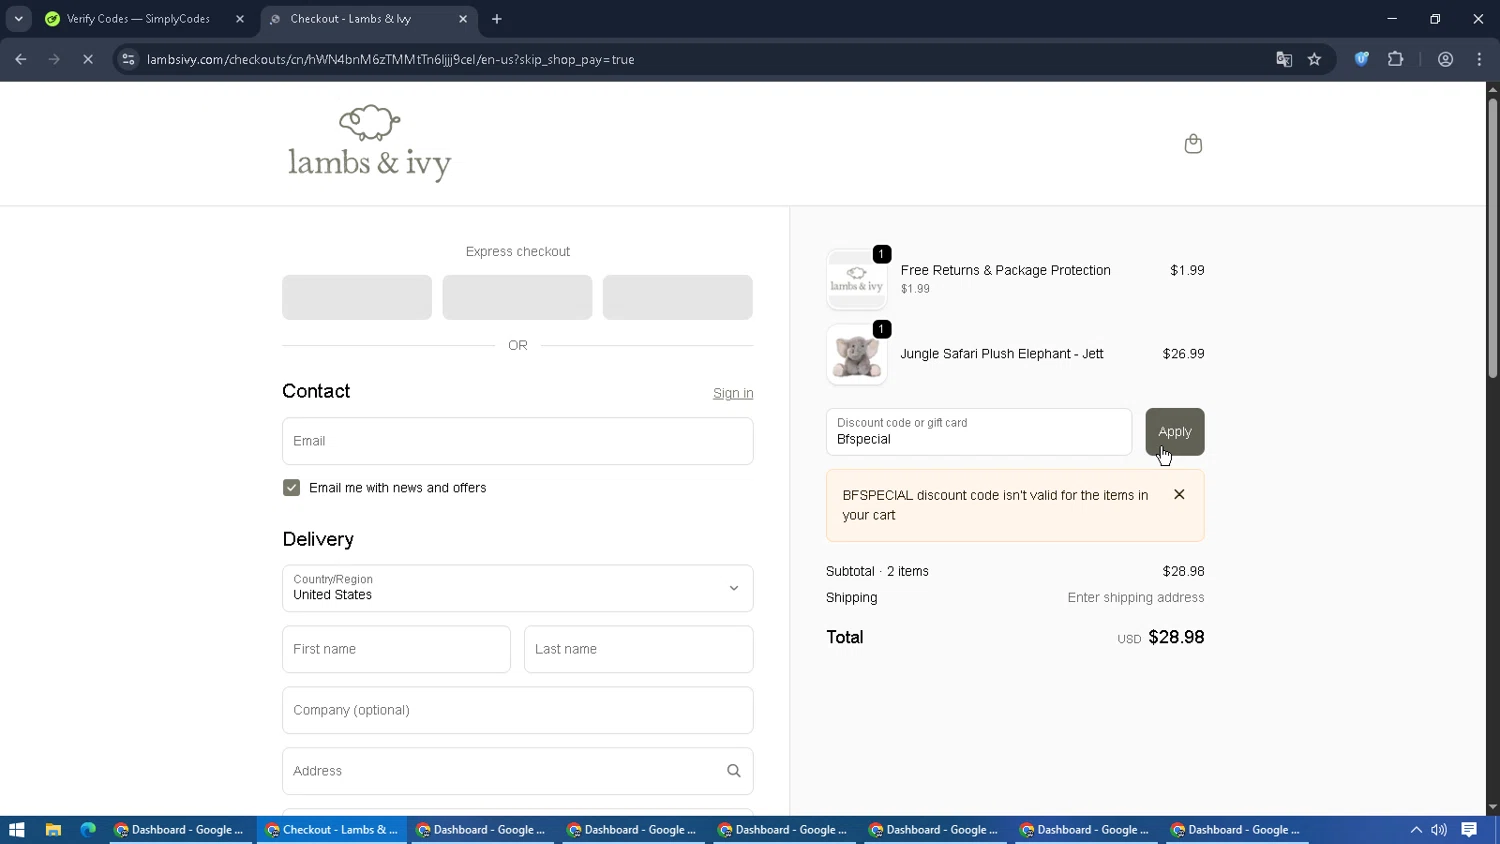This screenshot has width=1500, height=844.
Task: Click the Jungle Safari Plush Elephant thumbnail
Action: coord(857,355)
